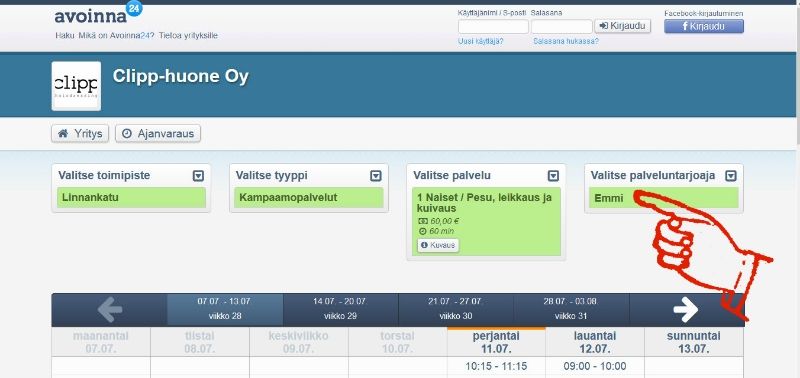
Task: Go to next weeks with right arrow
Action: pyautogui.click(x=686, y=310)
